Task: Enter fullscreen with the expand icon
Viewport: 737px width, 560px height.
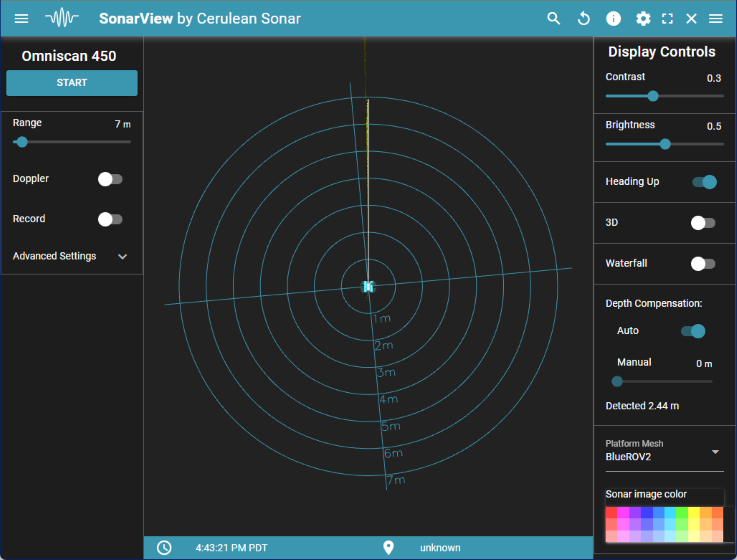Action: pos(667,19)
